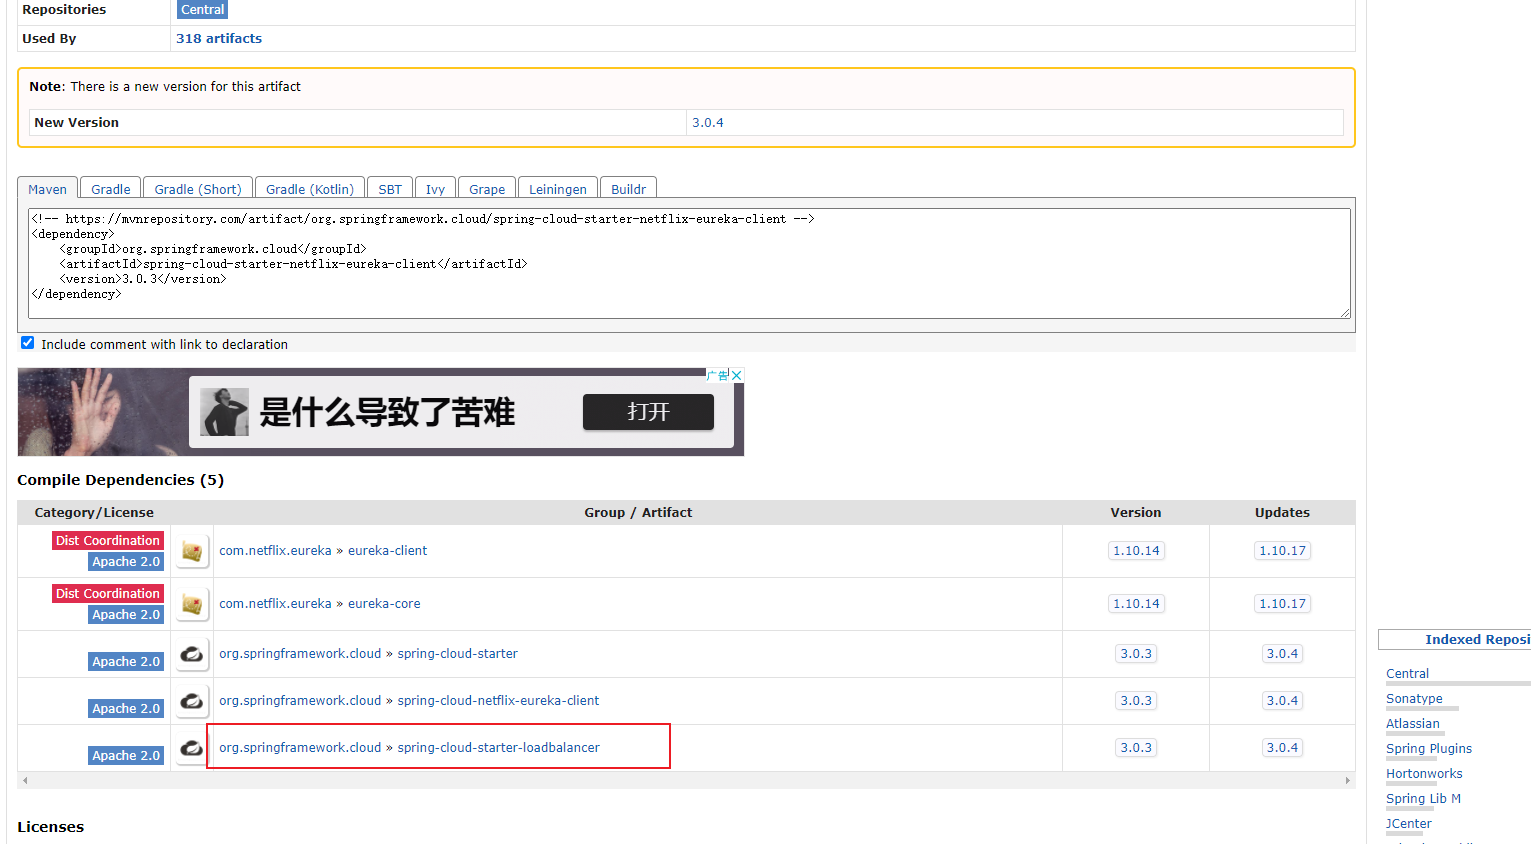The width and height of the screenshot is (1531, 844).
Task: Click the eureka-core artifact package icon
Action: tap(192, 604)
